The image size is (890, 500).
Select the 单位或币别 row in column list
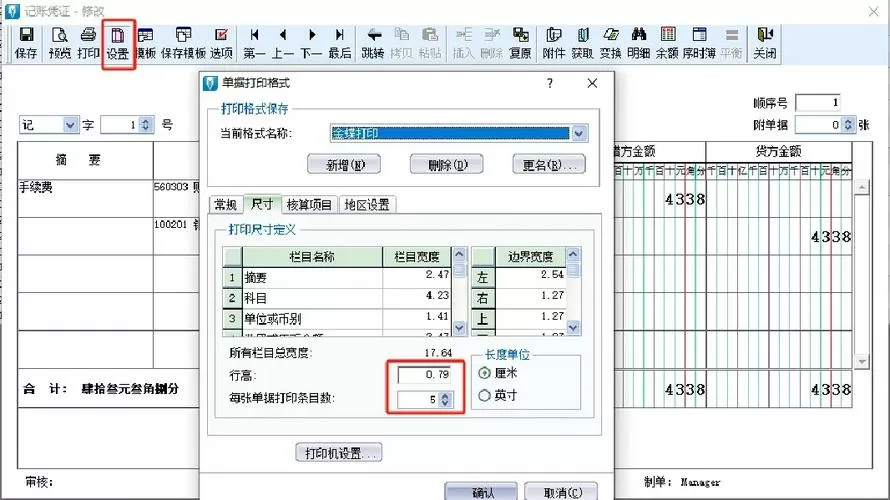coord(337,318)
